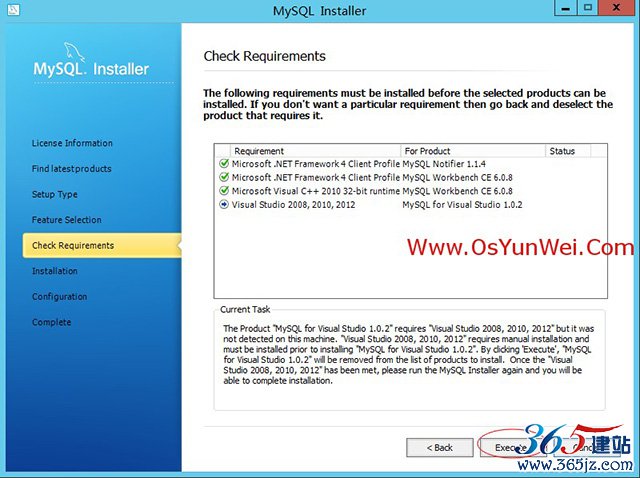This screenshot has height=478, width=640.
Task: Click the installer icon in title bar corner
Action: tap(13, 10)
